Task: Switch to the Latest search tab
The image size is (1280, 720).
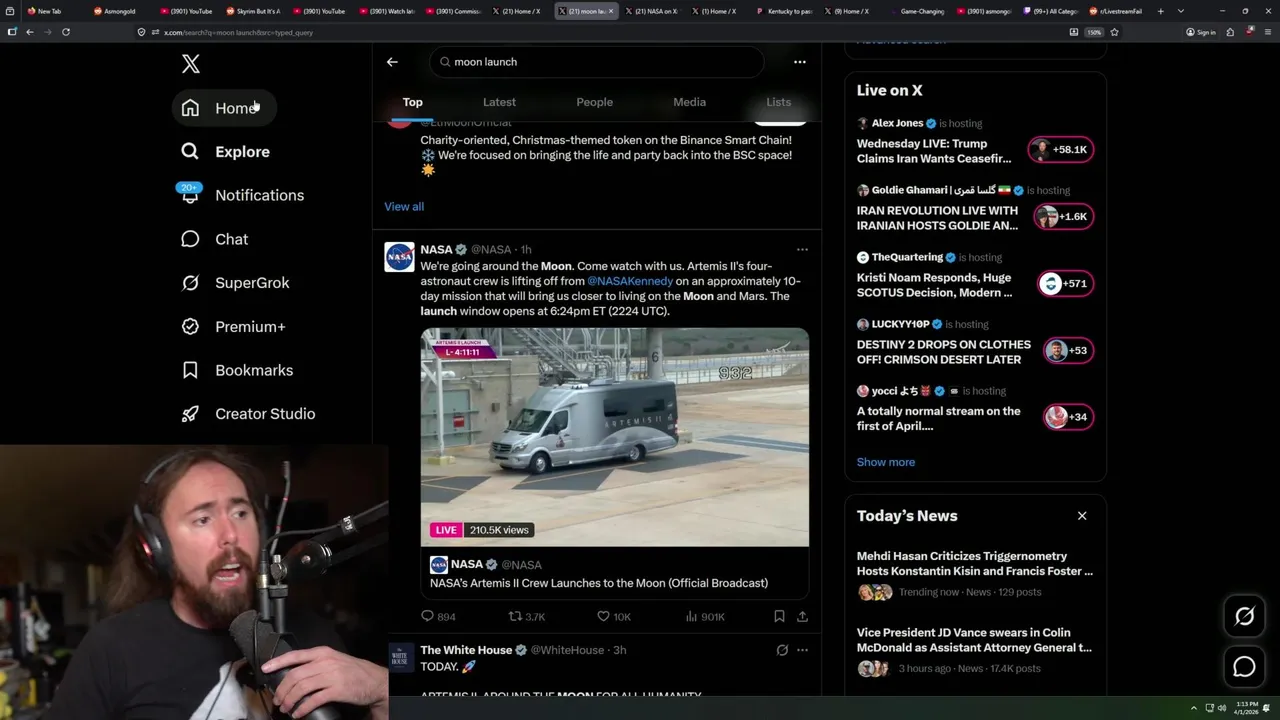Action: [x=499, y=102]
